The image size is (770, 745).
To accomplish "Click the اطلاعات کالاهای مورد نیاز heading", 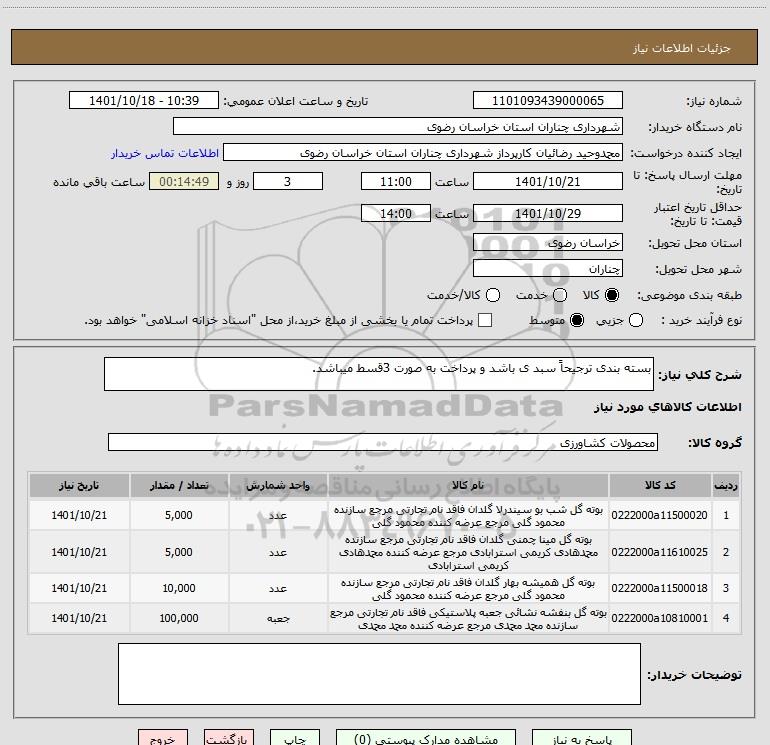I will pos(668,407).
